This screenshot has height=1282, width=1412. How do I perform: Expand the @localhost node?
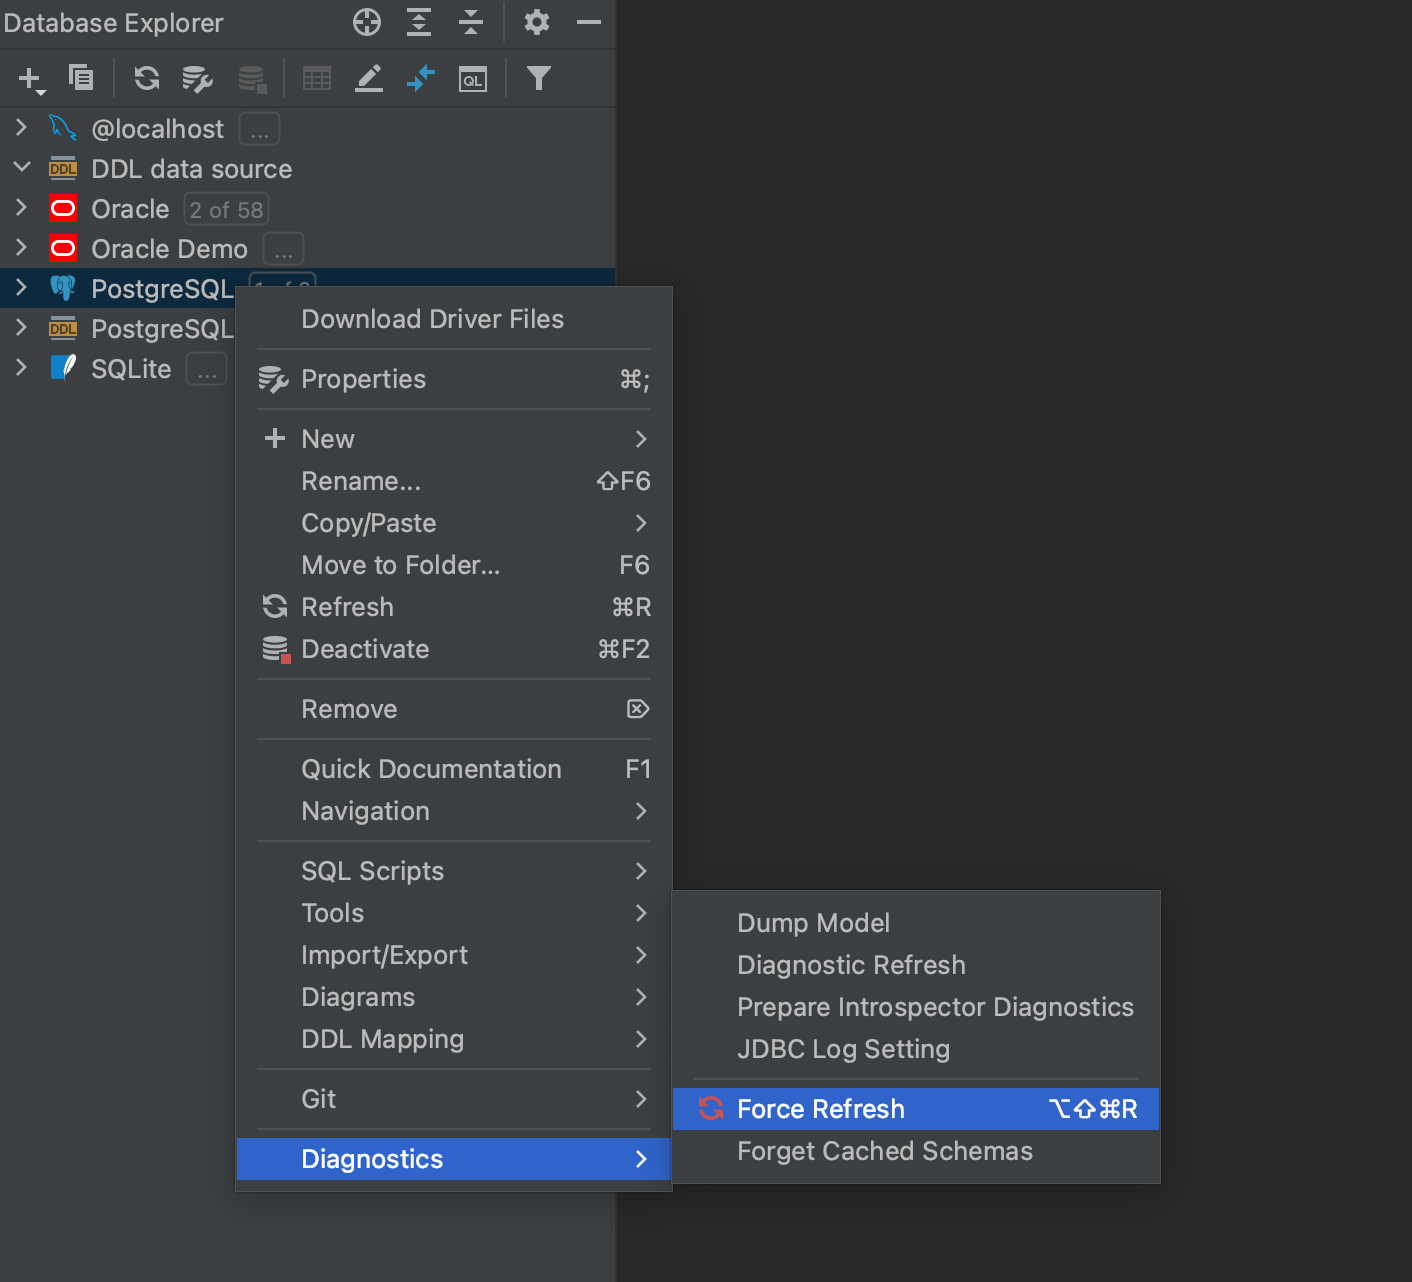[x=21, y=128]
